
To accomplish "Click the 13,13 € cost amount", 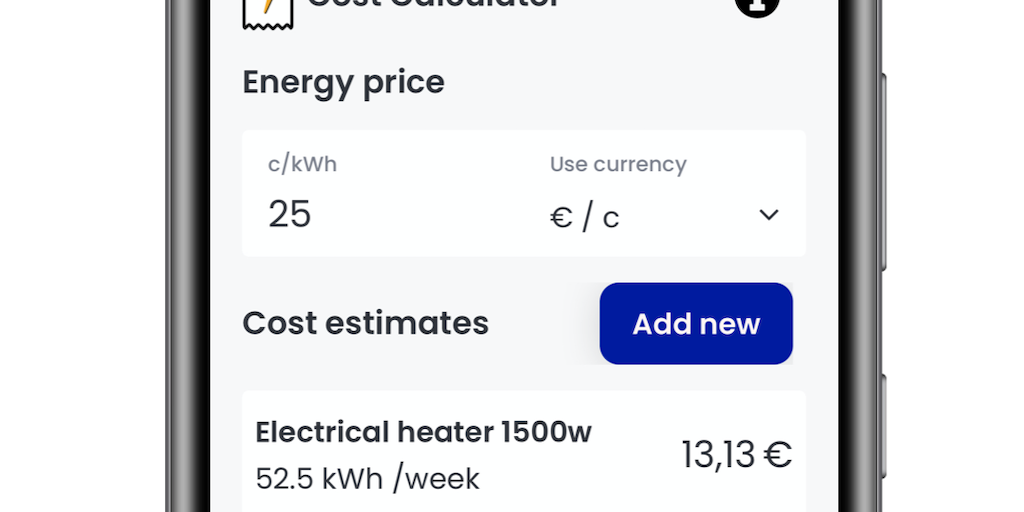I will pyautogui.click(x=736, y=454).
